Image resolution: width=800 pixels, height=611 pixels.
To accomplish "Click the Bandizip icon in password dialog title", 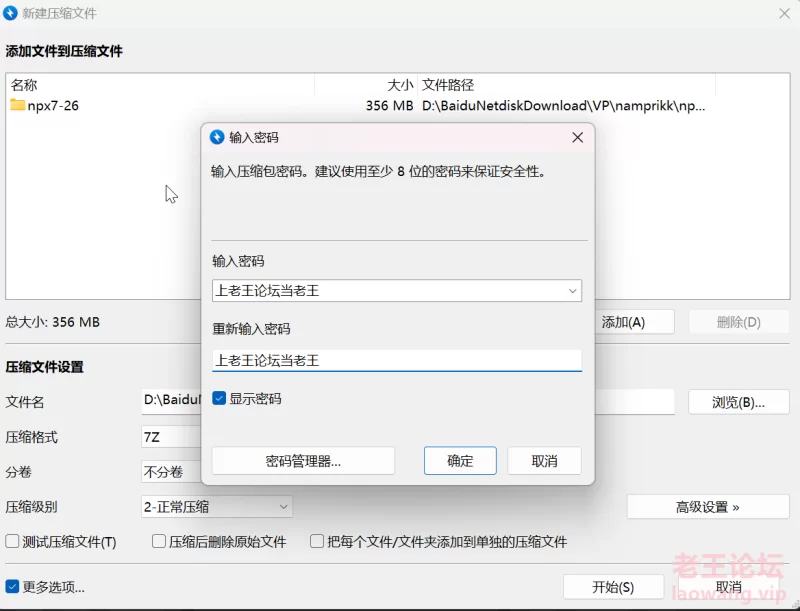I will click(x=217, y=137).
